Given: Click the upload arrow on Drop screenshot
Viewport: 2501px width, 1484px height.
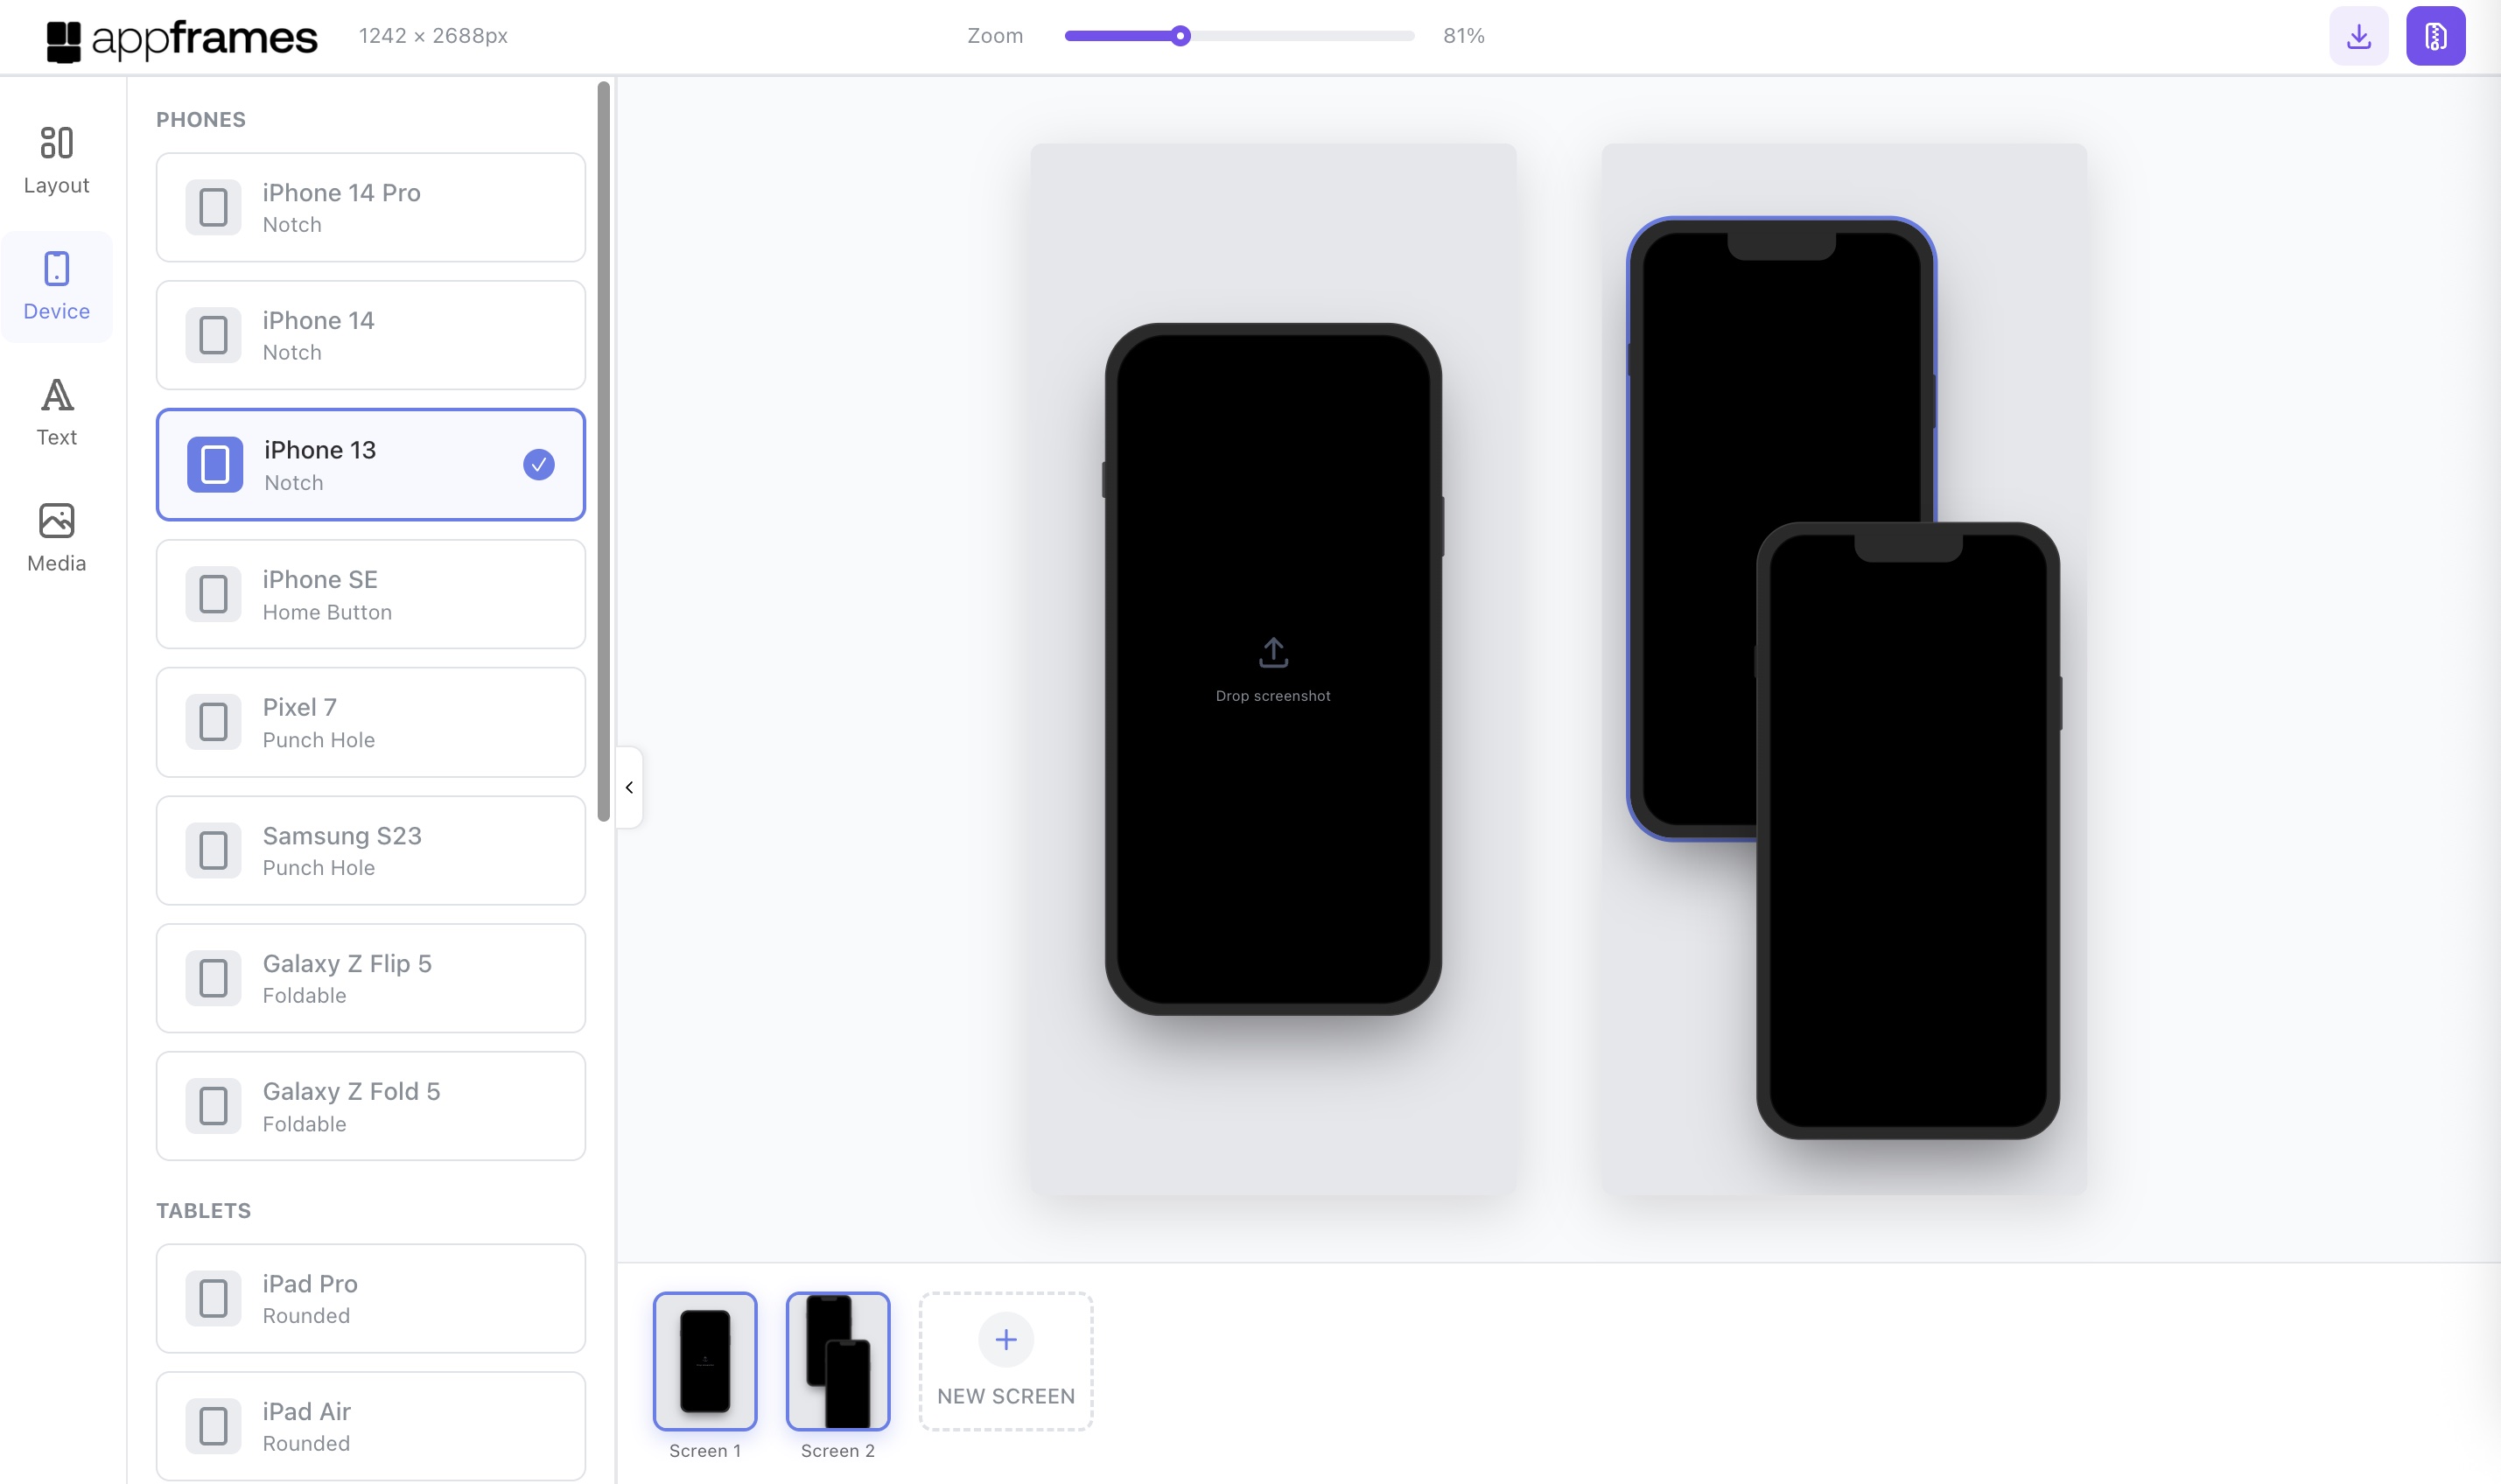Looking at the screenshot, I should pyautogui.click(x=1272, y=653).
